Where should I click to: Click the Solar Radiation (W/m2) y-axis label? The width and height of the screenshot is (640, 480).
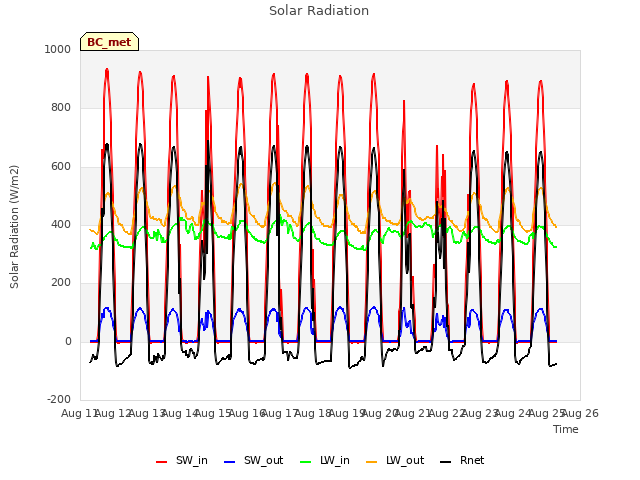point(14,227)
